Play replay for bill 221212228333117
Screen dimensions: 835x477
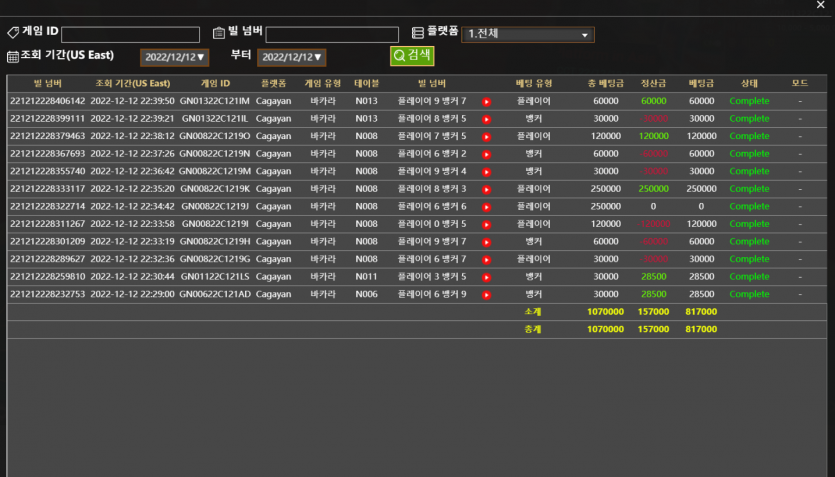(486, 190)
